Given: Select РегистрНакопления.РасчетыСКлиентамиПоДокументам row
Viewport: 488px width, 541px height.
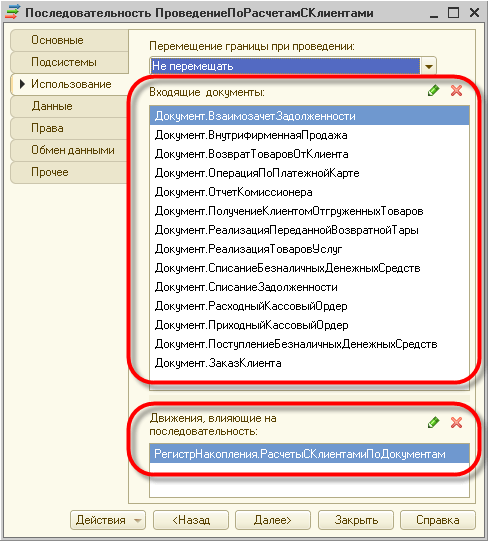Looking at the screenshot, I should click(309, 454).
